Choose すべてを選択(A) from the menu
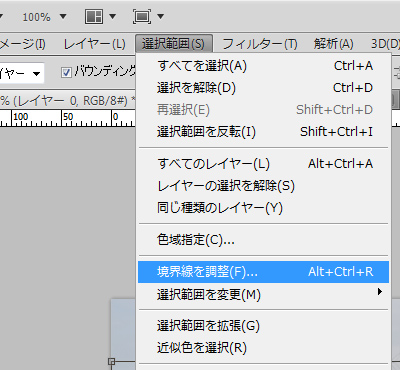 coord(263,66)
